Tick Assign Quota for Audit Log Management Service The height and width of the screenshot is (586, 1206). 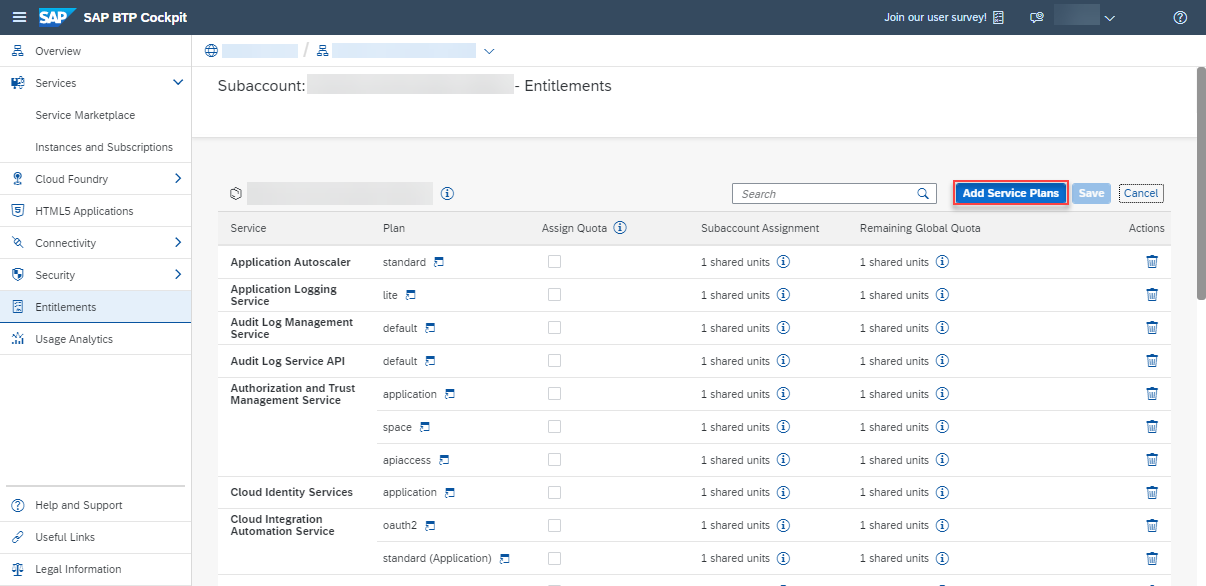coord(554,328)
